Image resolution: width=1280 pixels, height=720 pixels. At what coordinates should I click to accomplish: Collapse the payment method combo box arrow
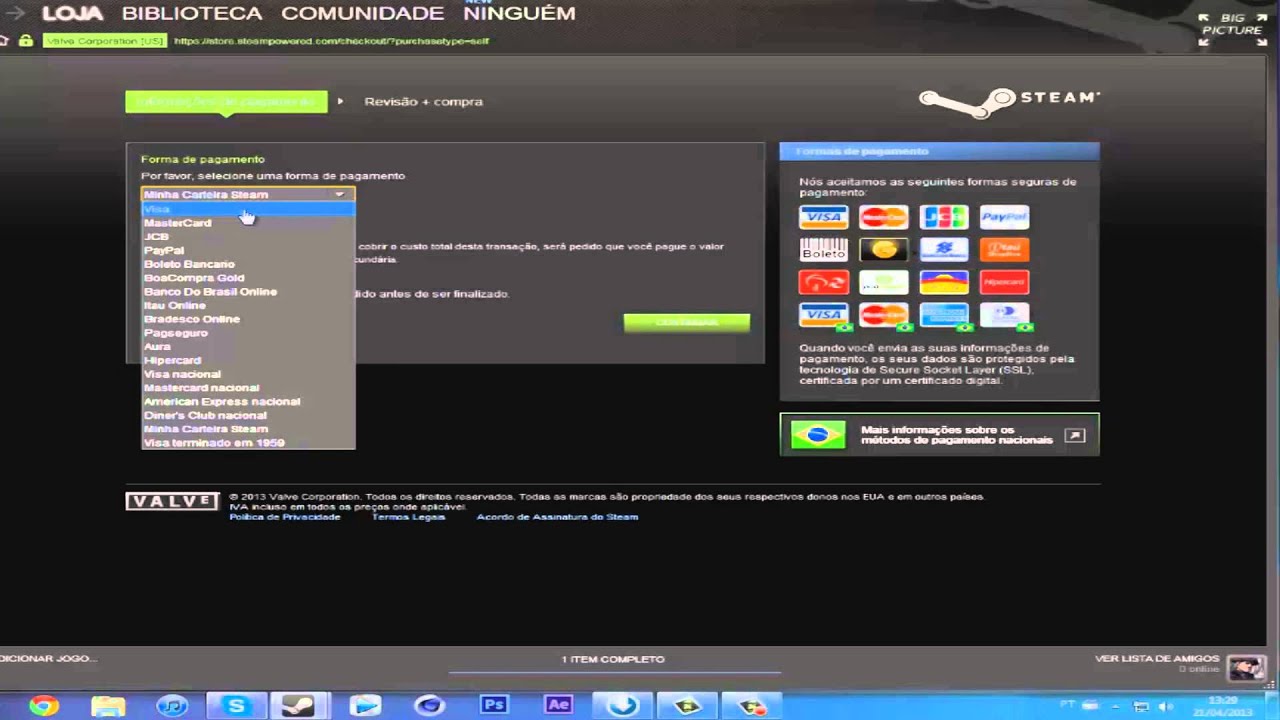pos(340,194)
